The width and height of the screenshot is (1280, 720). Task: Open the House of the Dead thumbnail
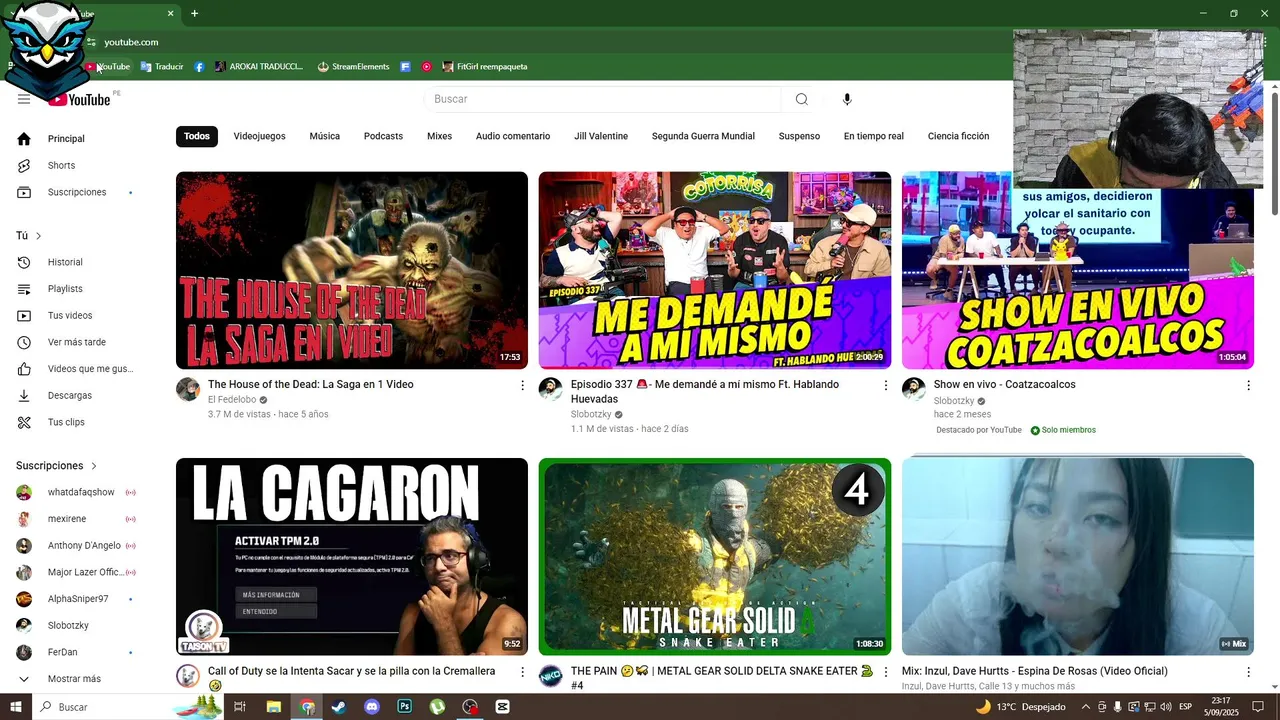tap(352, 270)
